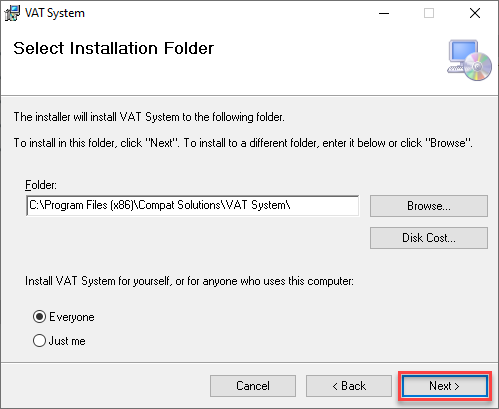Click the 'VAT System' title bar text
499x409 pixels.
pyautogui.click(x=55, y=13)
